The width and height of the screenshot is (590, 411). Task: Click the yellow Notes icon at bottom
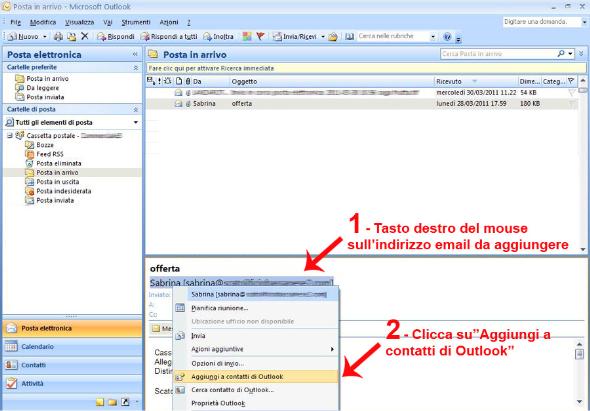(x=100, y=402)
